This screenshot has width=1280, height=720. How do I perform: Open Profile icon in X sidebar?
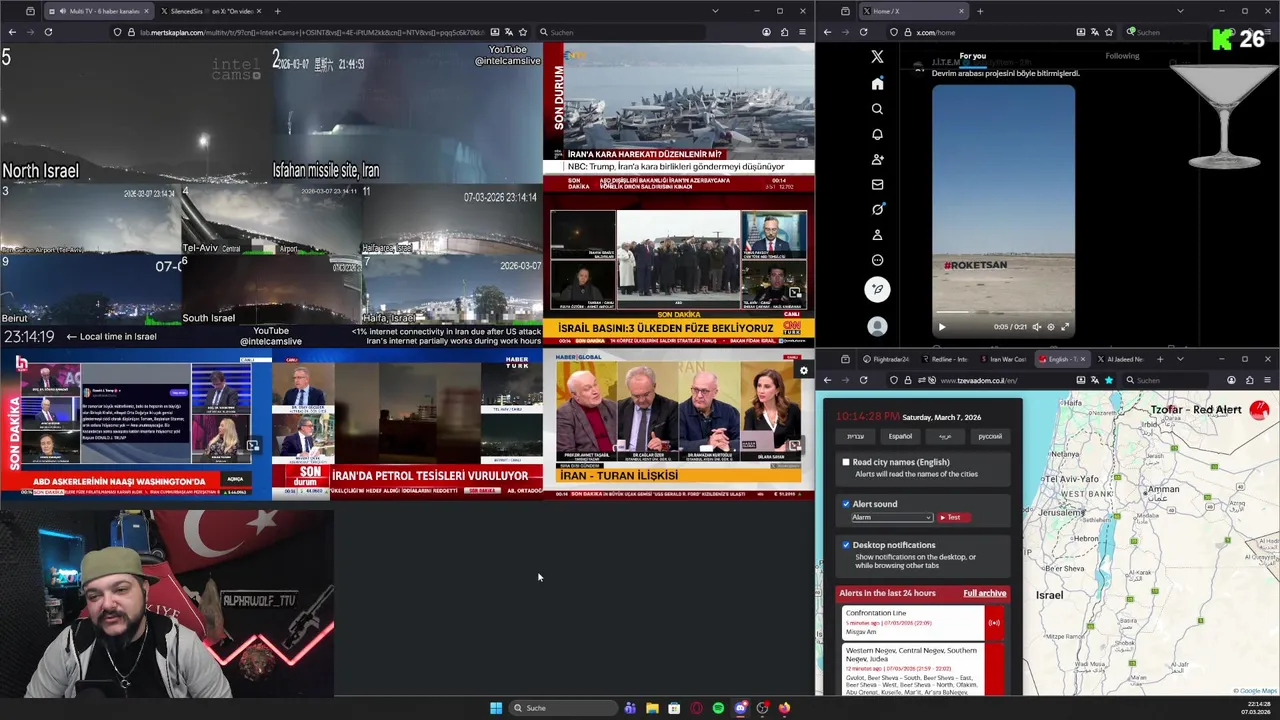[877, 235]
